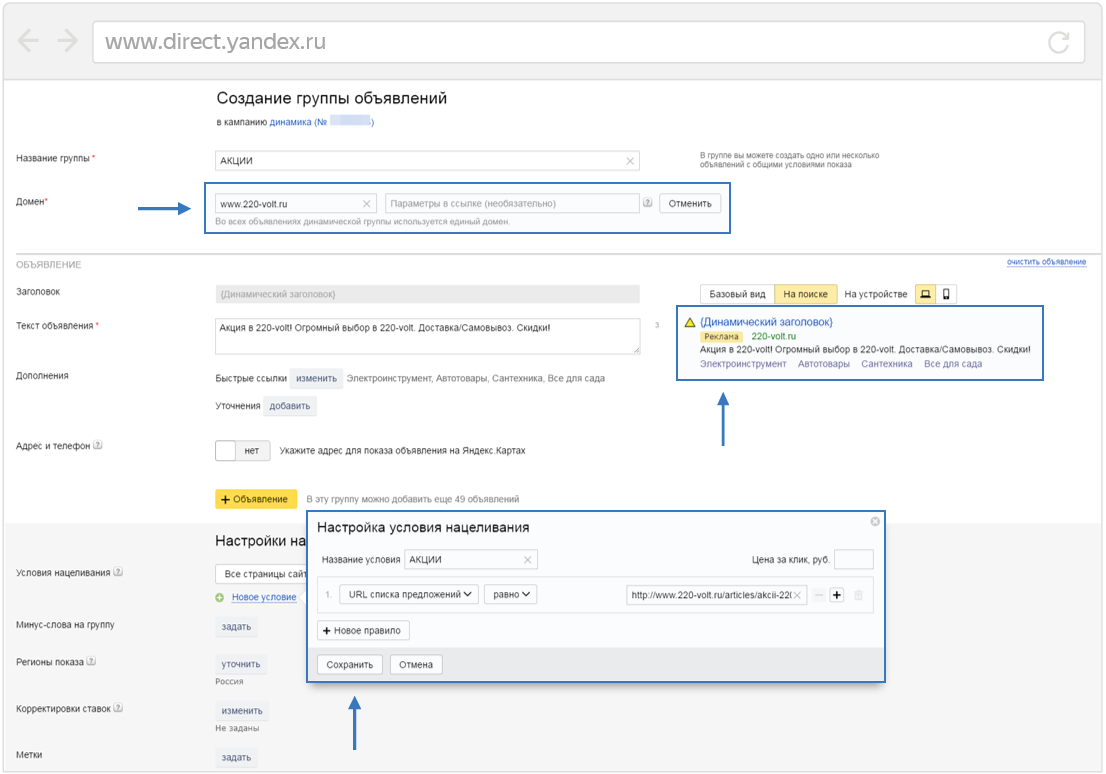Image resolution: width=1106 pixels, height=774 pixels.
Task: Open help icon beside Адрес и телефон
Action: pos(98,445)
